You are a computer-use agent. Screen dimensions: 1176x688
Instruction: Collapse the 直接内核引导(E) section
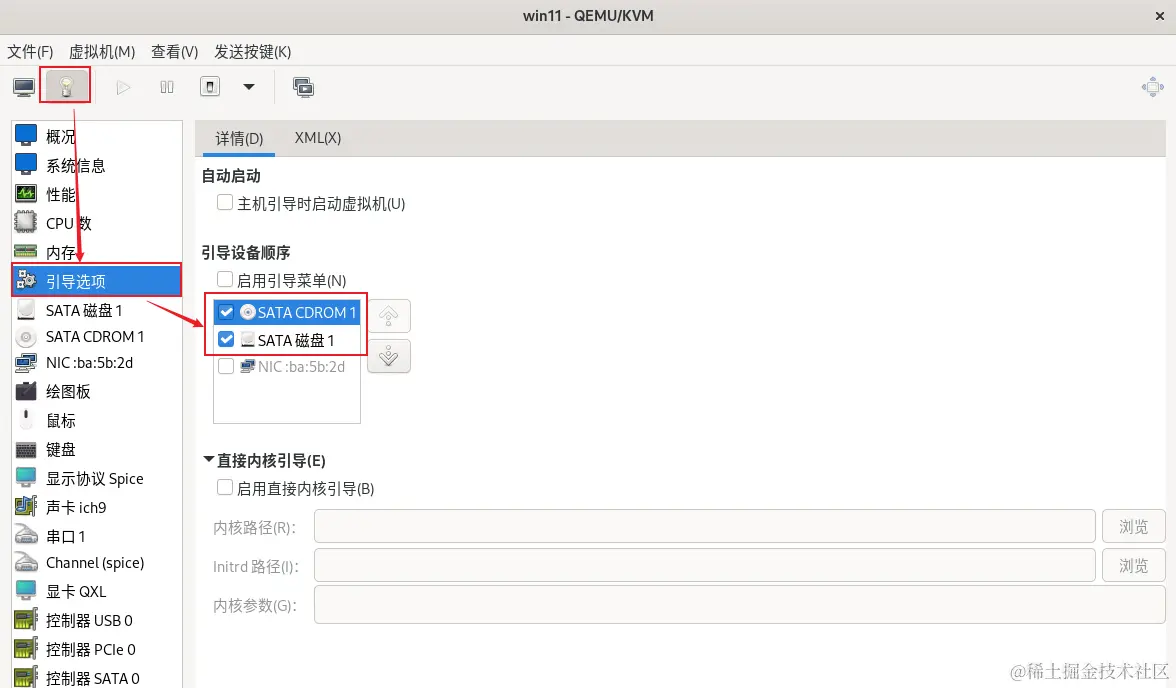(x=209, y=459)
